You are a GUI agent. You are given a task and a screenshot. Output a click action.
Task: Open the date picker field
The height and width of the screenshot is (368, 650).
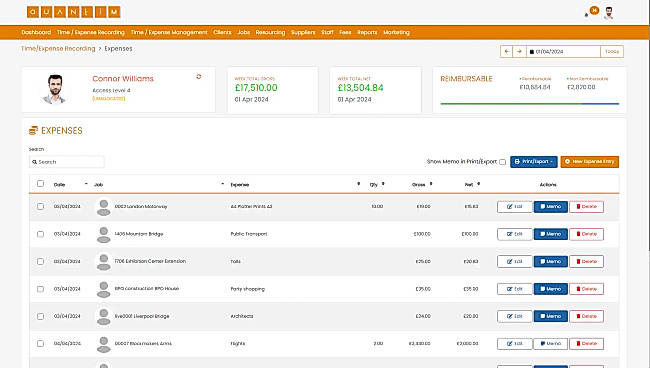pyautogui.click(x=563, y=51)
